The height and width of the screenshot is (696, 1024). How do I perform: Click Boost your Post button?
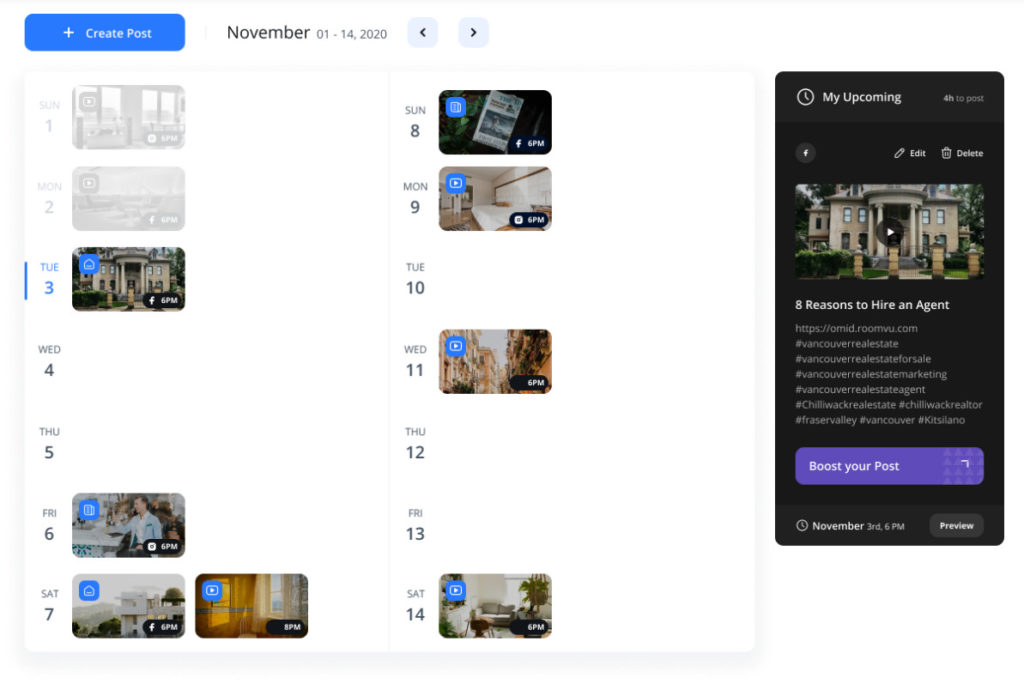[x=889, y=466]
